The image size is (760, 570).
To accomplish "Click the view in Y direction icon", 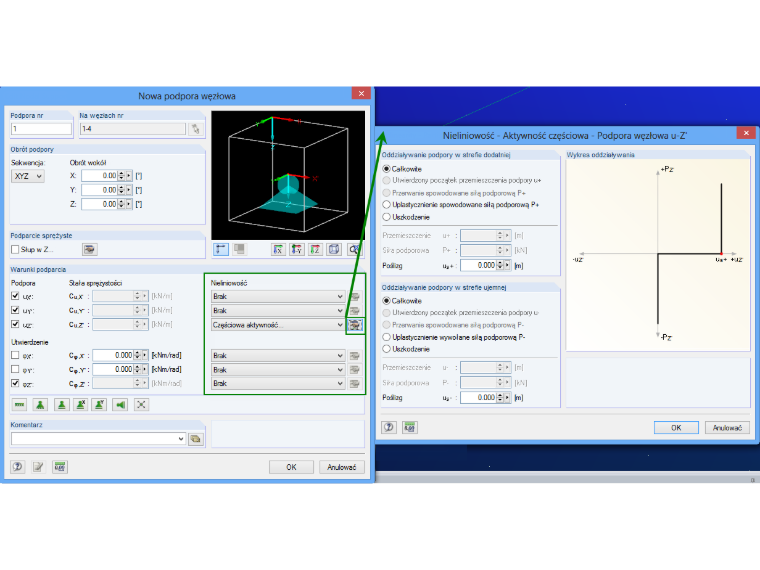I will coord(297,250).
